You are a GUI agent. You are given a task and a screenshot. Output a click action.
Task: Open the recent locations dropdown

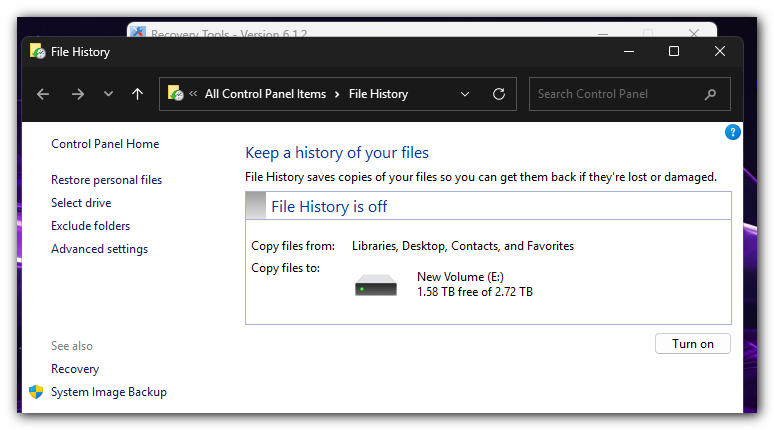click(108, 94)
